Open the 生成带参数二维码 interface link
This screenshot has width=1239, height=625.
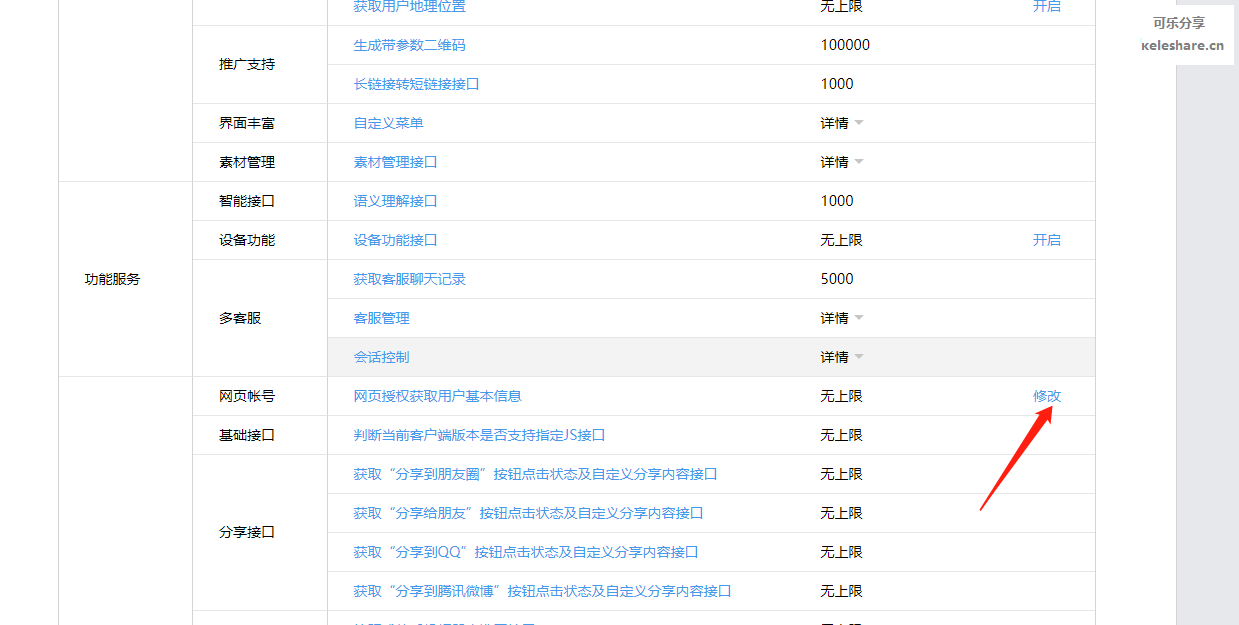click(409, 45)
